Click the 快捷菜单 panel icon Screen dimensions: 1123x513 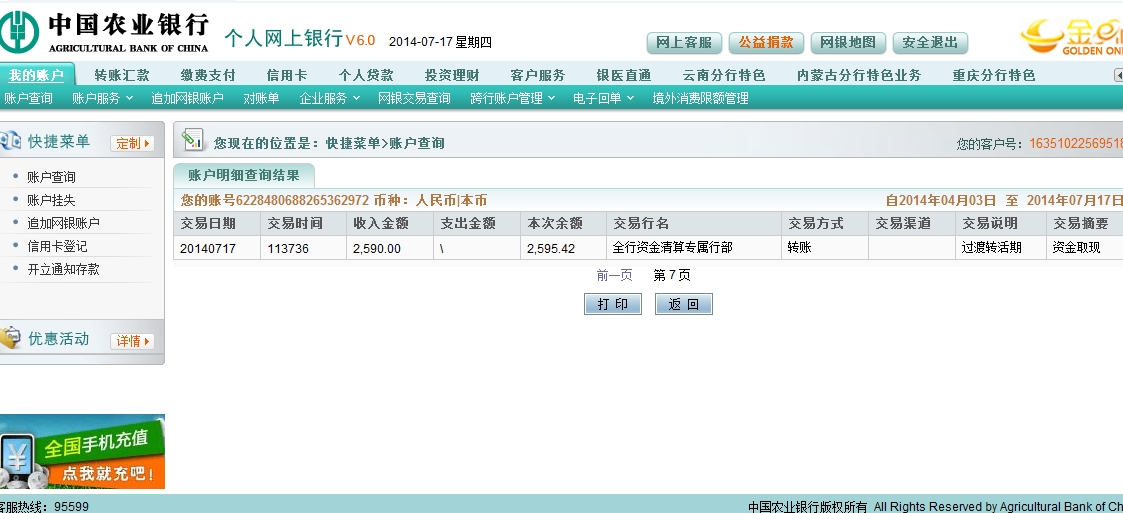click(x=10, y=142)
